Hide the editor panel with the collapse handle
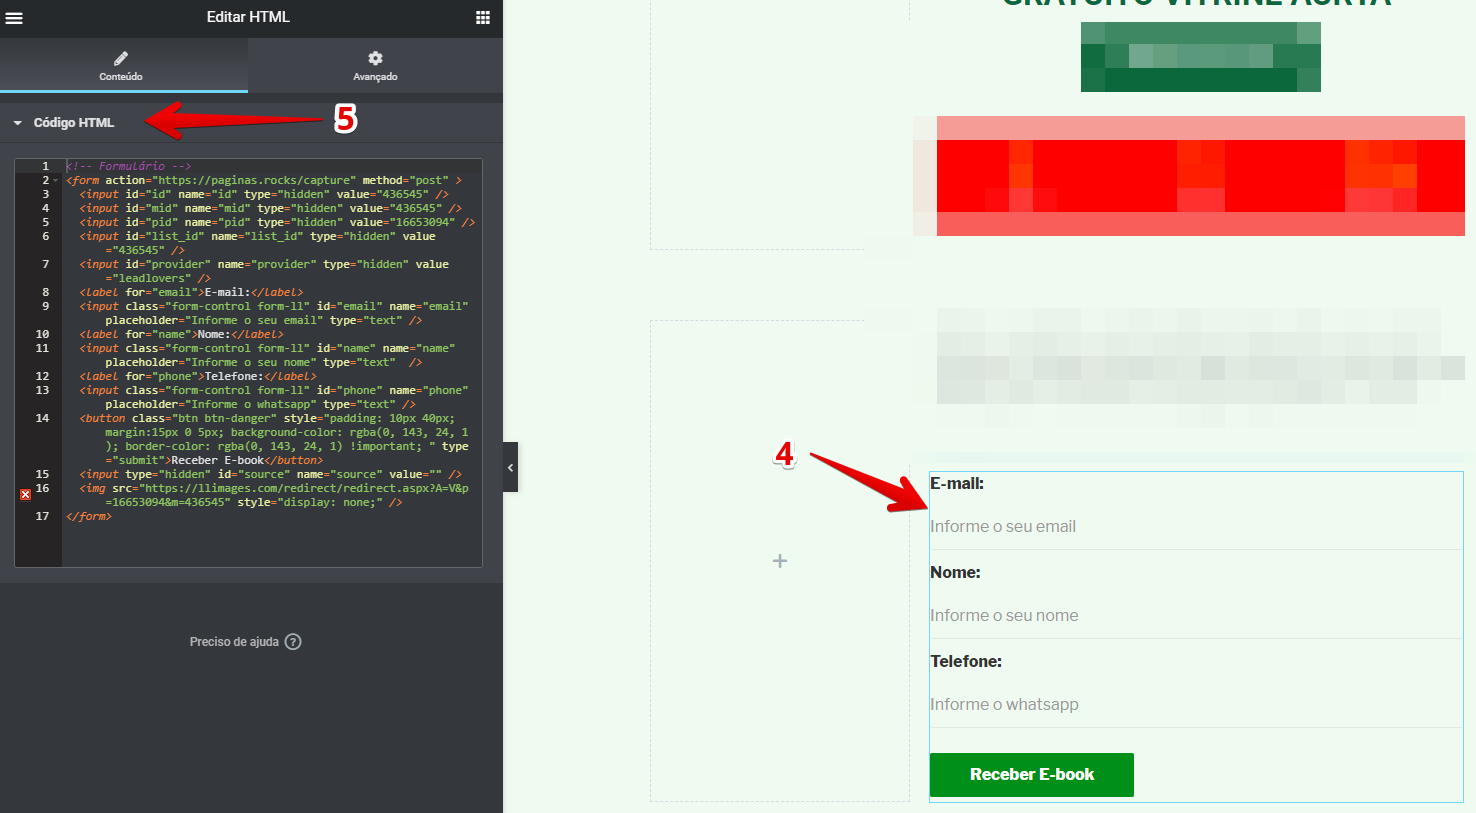The width and height of the screenshot is (1476, 813). (510, 467)
